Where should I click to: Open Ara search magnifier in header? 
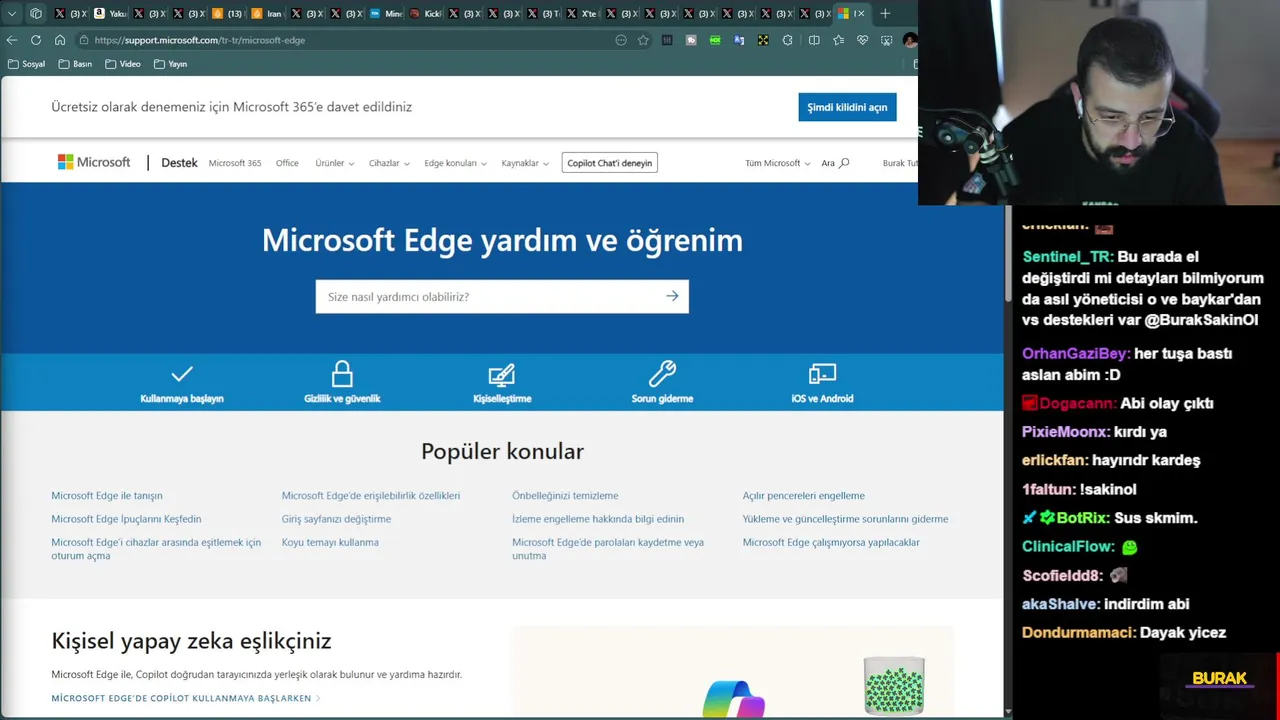pos(835,163)
